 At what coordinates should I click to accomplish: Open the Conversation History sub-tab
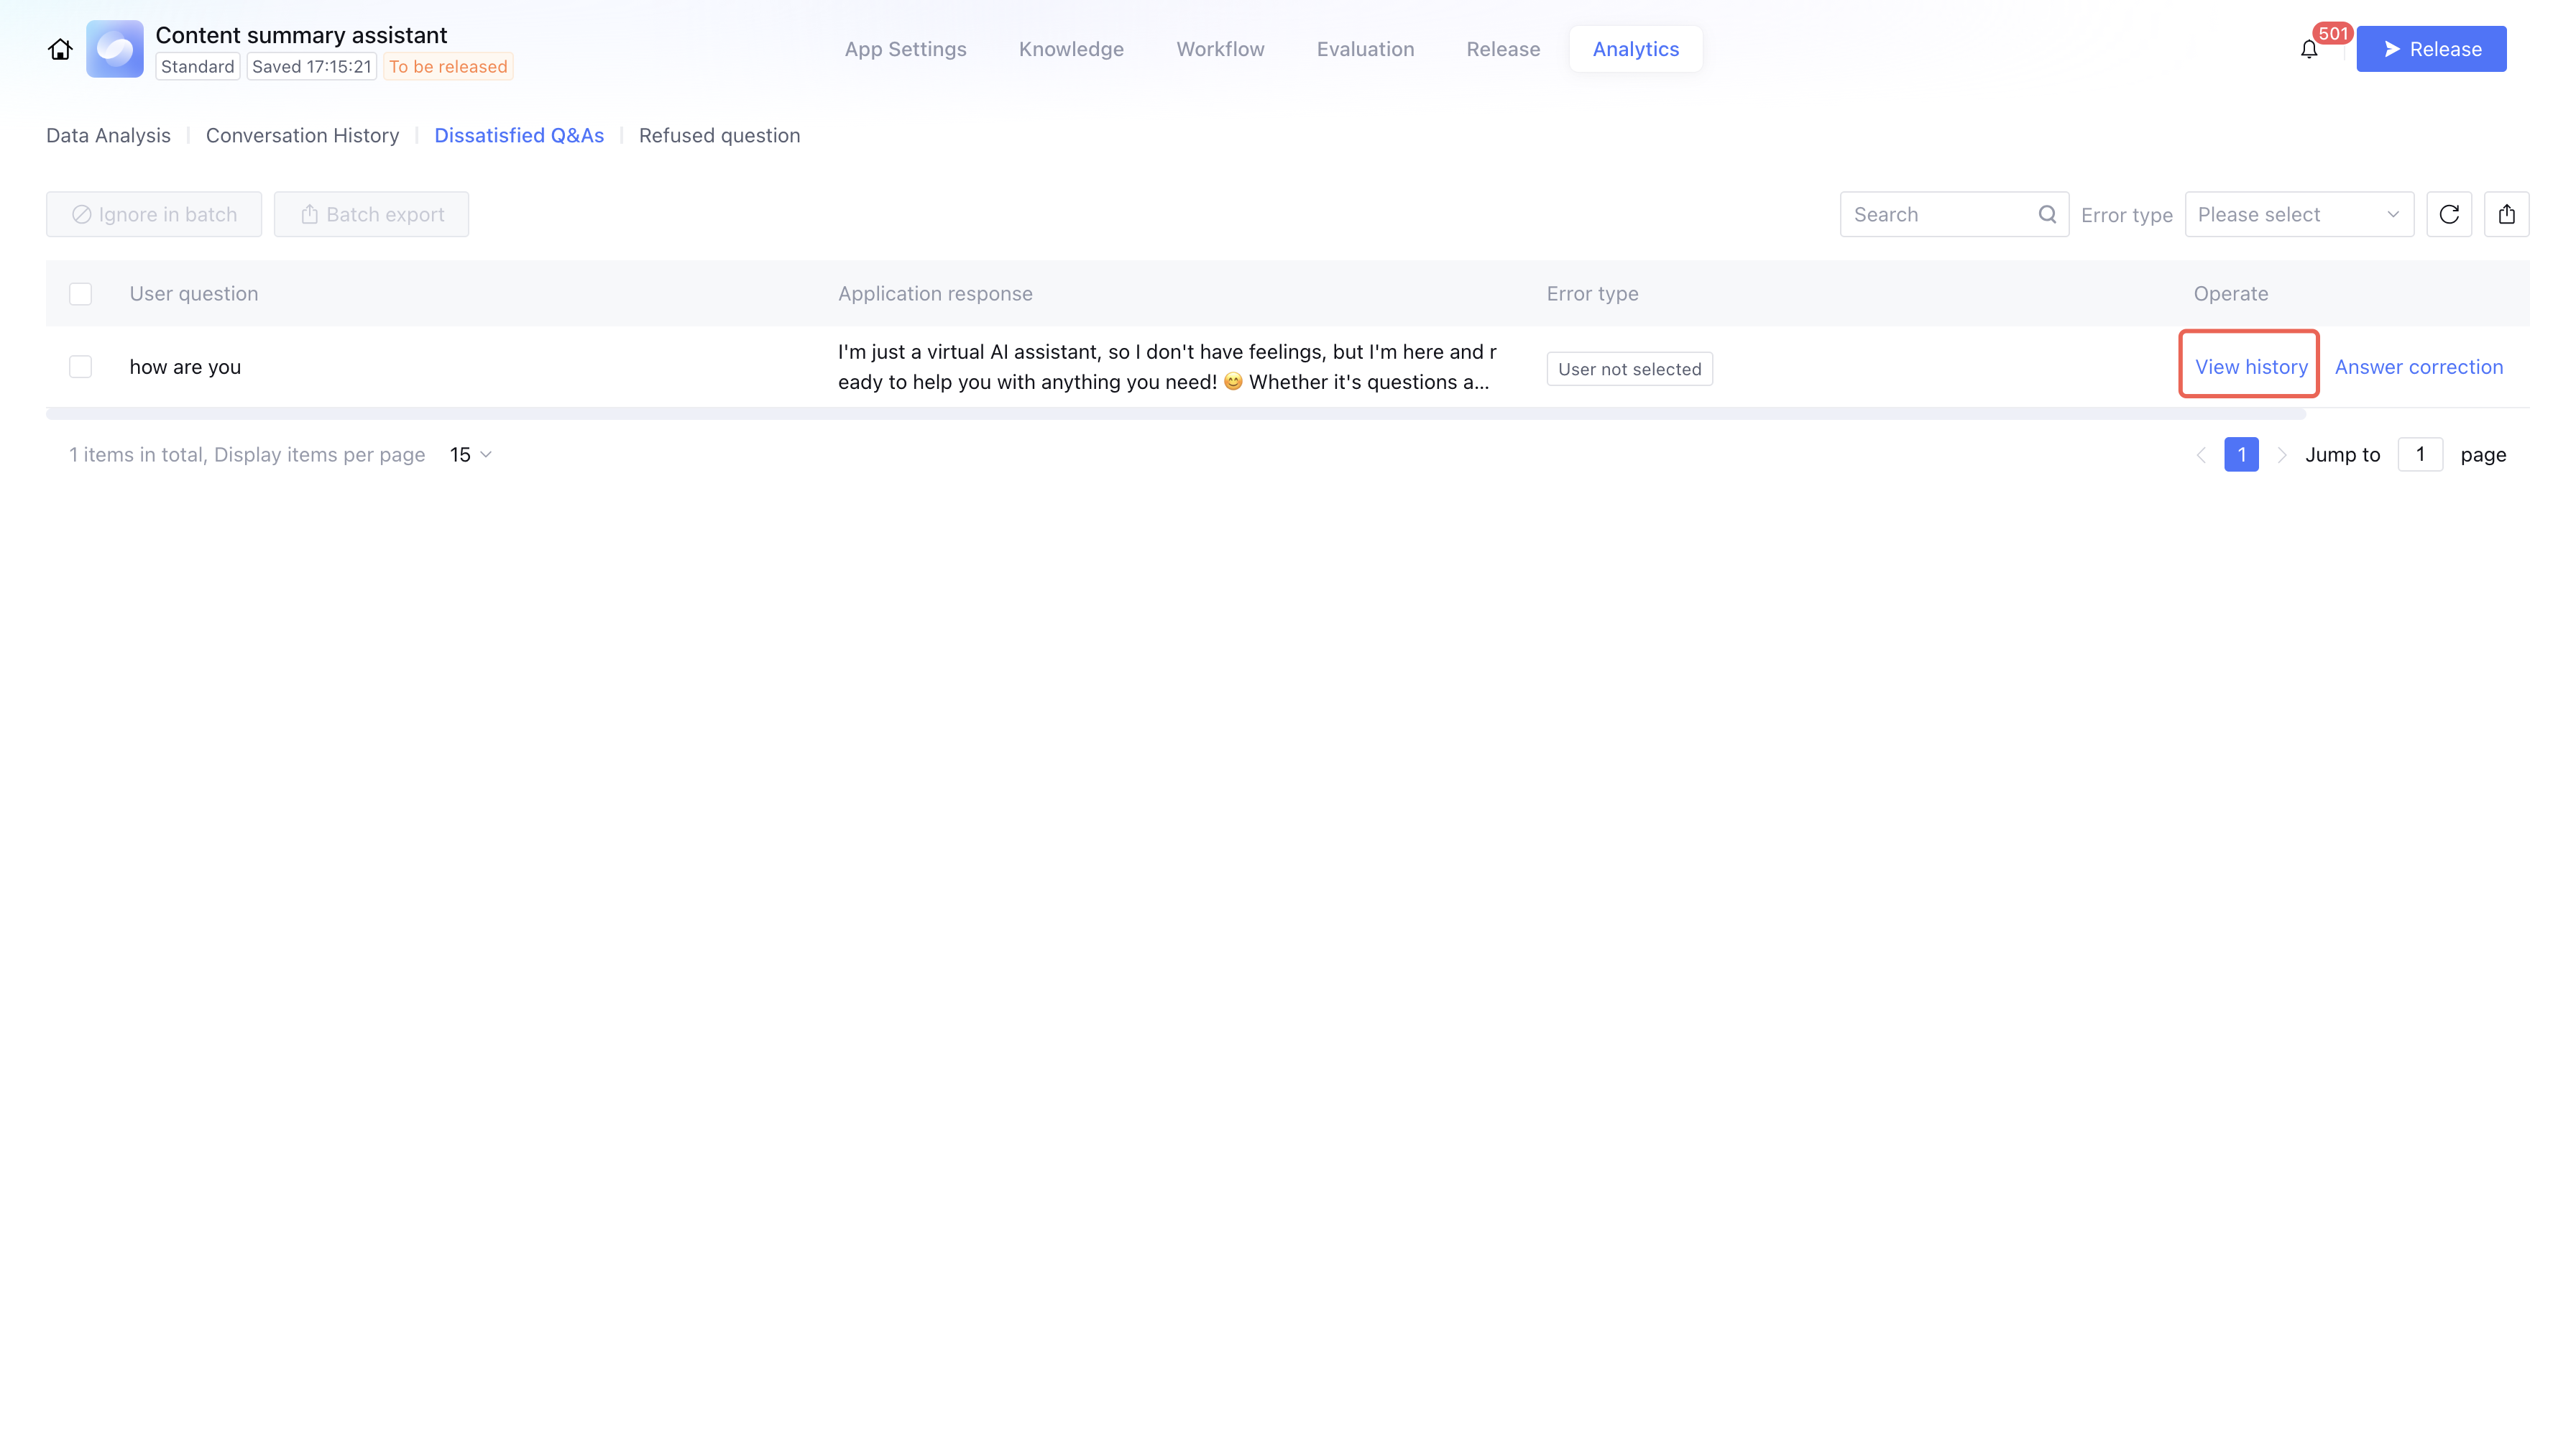[x=302, y=135]
